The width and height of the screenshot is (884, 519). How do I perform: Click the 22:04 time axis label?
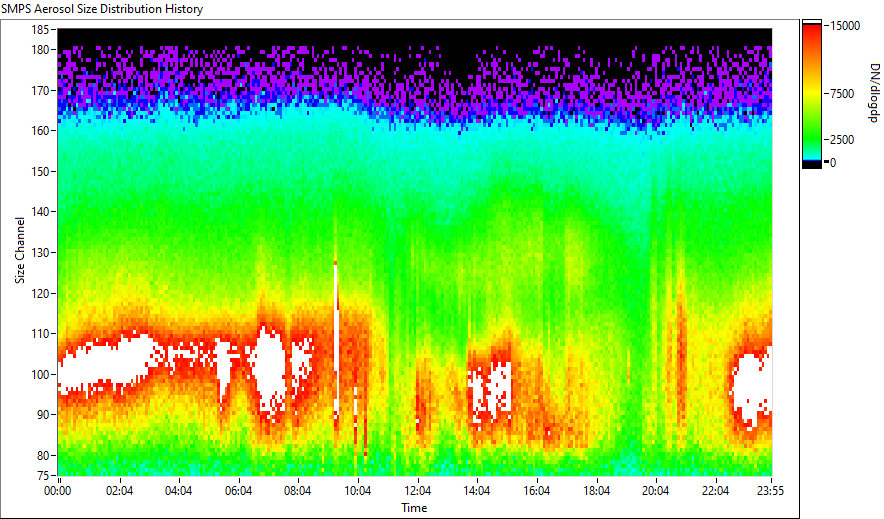[x=715, y=491]
